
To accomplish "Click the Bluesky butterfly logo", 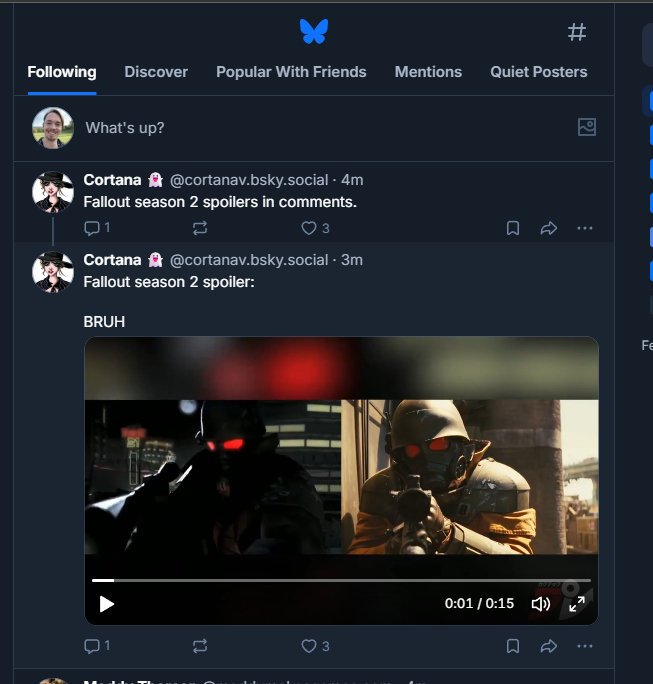I will (x=313, y=32).
